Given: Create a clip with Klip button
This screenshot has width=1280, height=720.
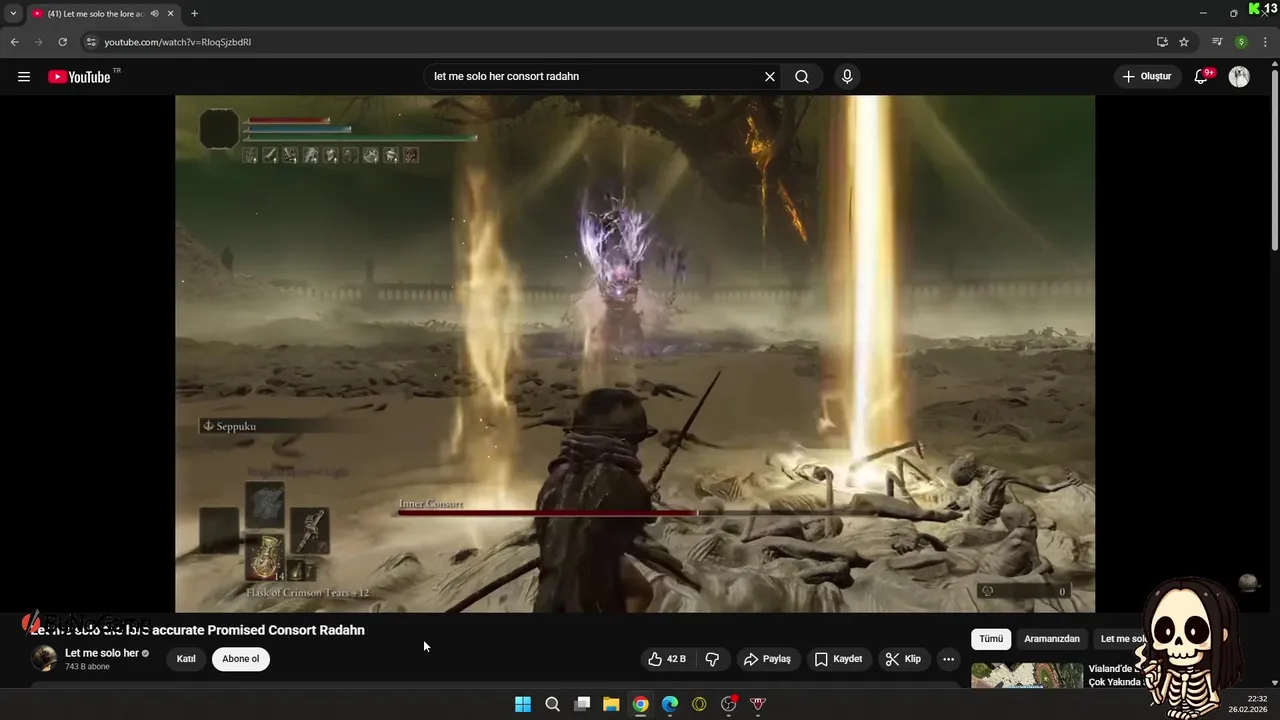Looking at the screenshot, I should [903, 659].
